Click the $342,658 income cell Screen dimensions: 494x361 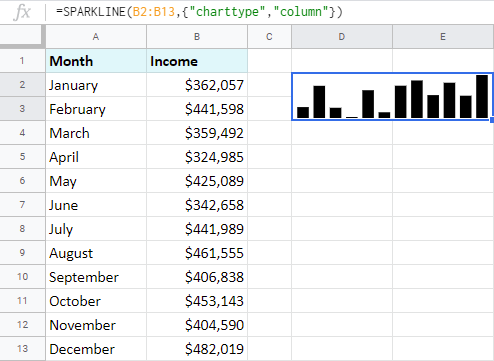(x=197, y=205)
